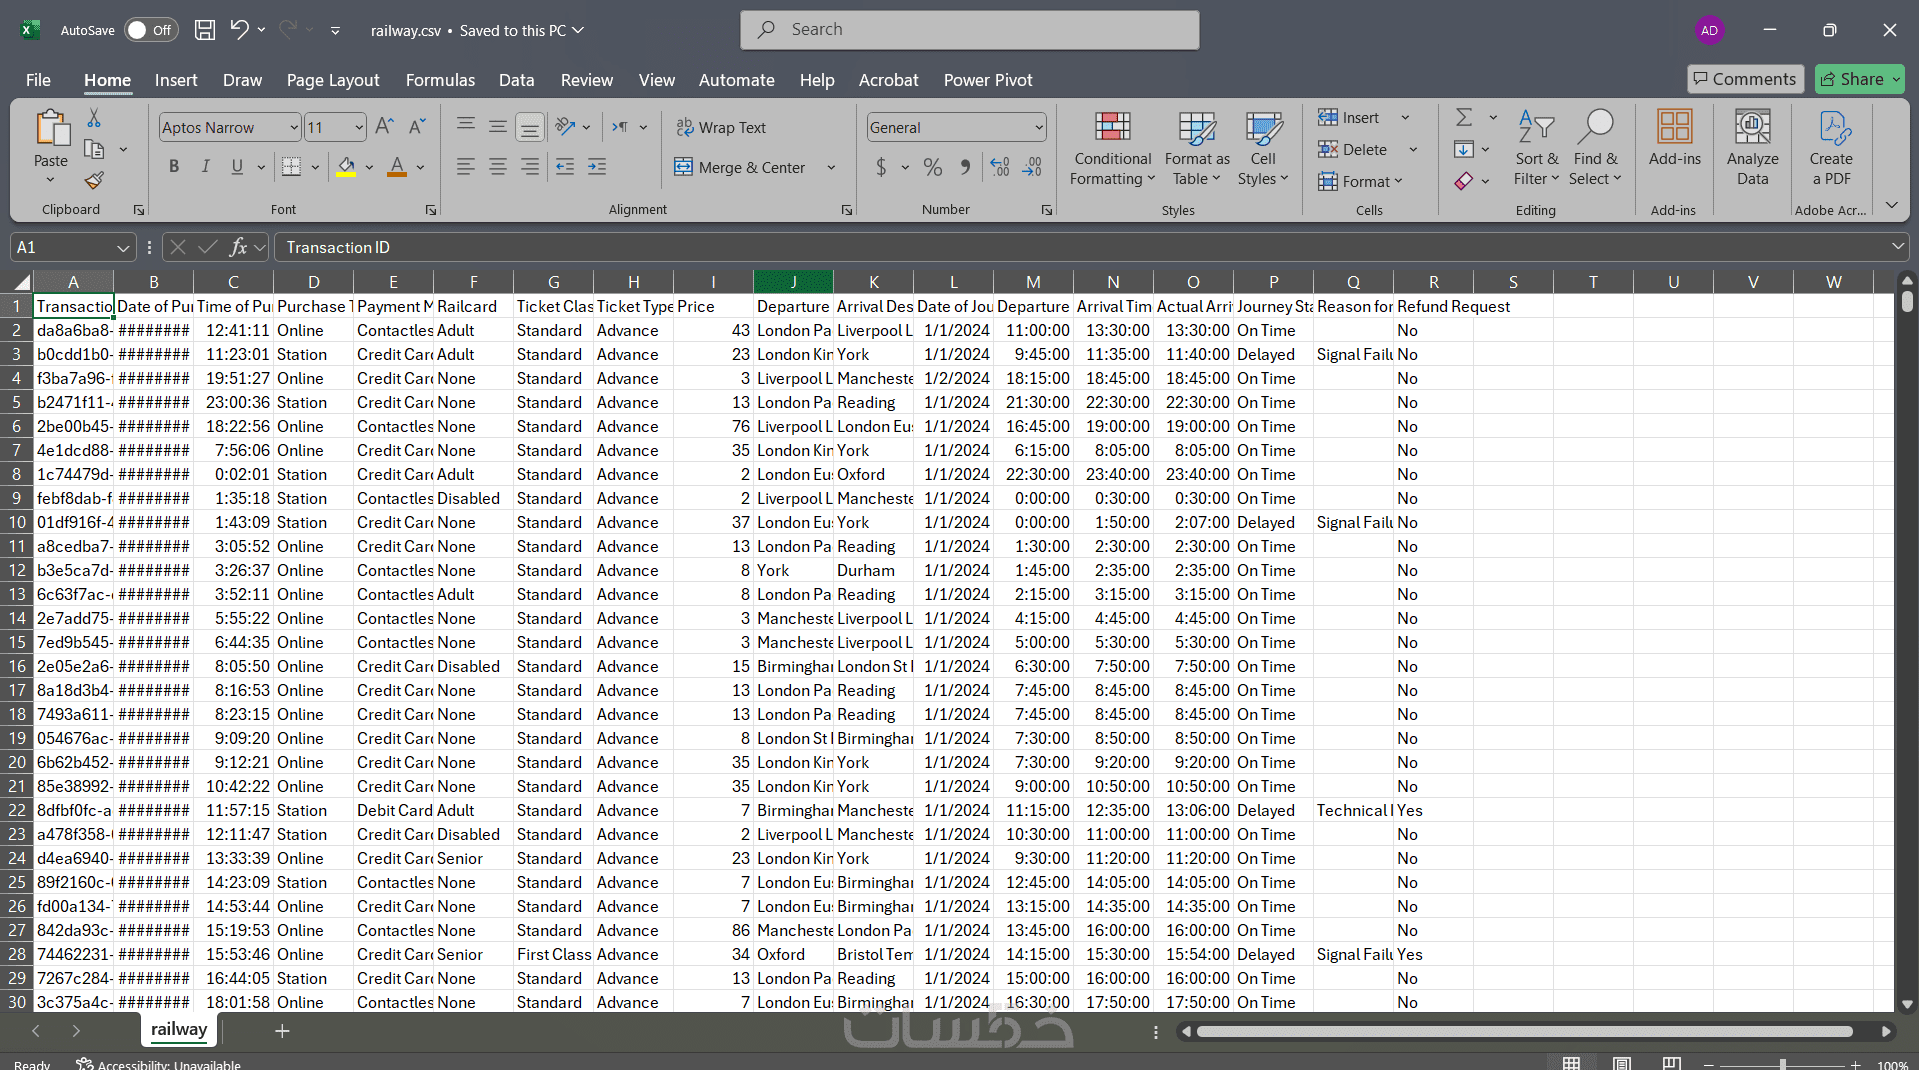
Task: Select the railway sheet tab
Action: click(x=179, y=1029)
